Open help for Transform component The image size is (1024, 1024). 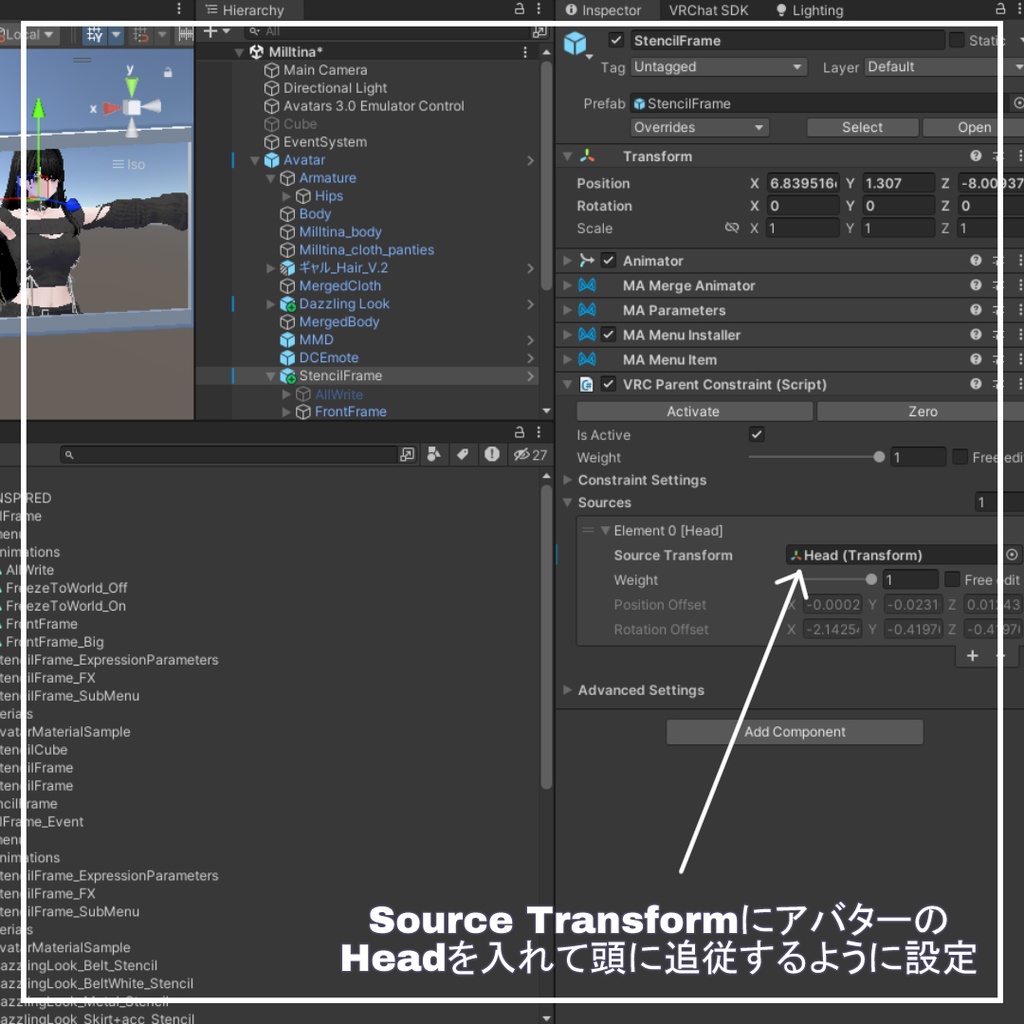point(976,156)
